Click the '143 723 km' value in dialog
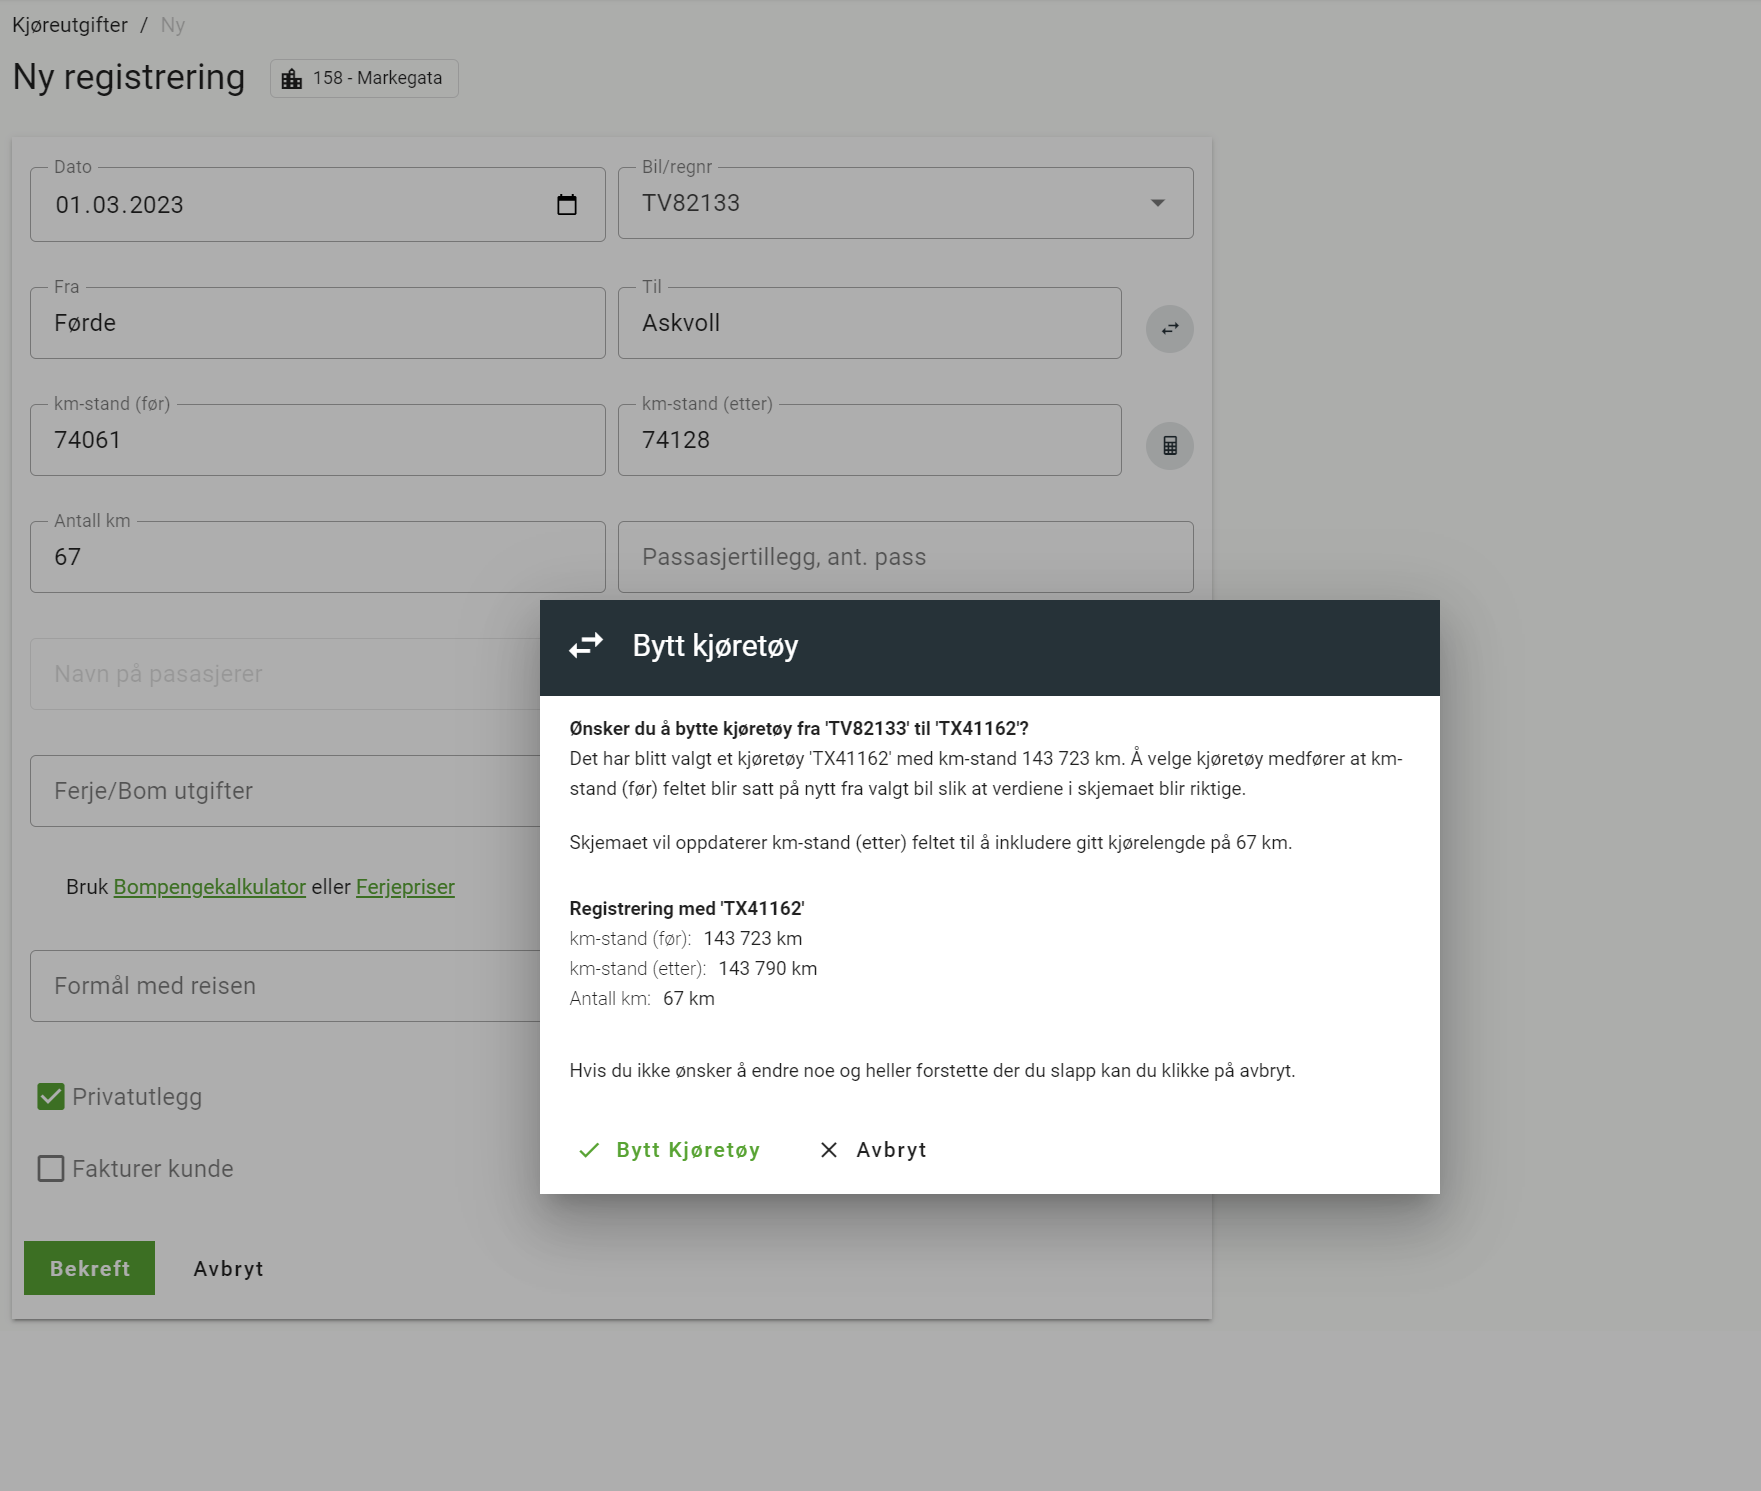This screenshot has width=1761, height=1491. (x=753, y=939)
